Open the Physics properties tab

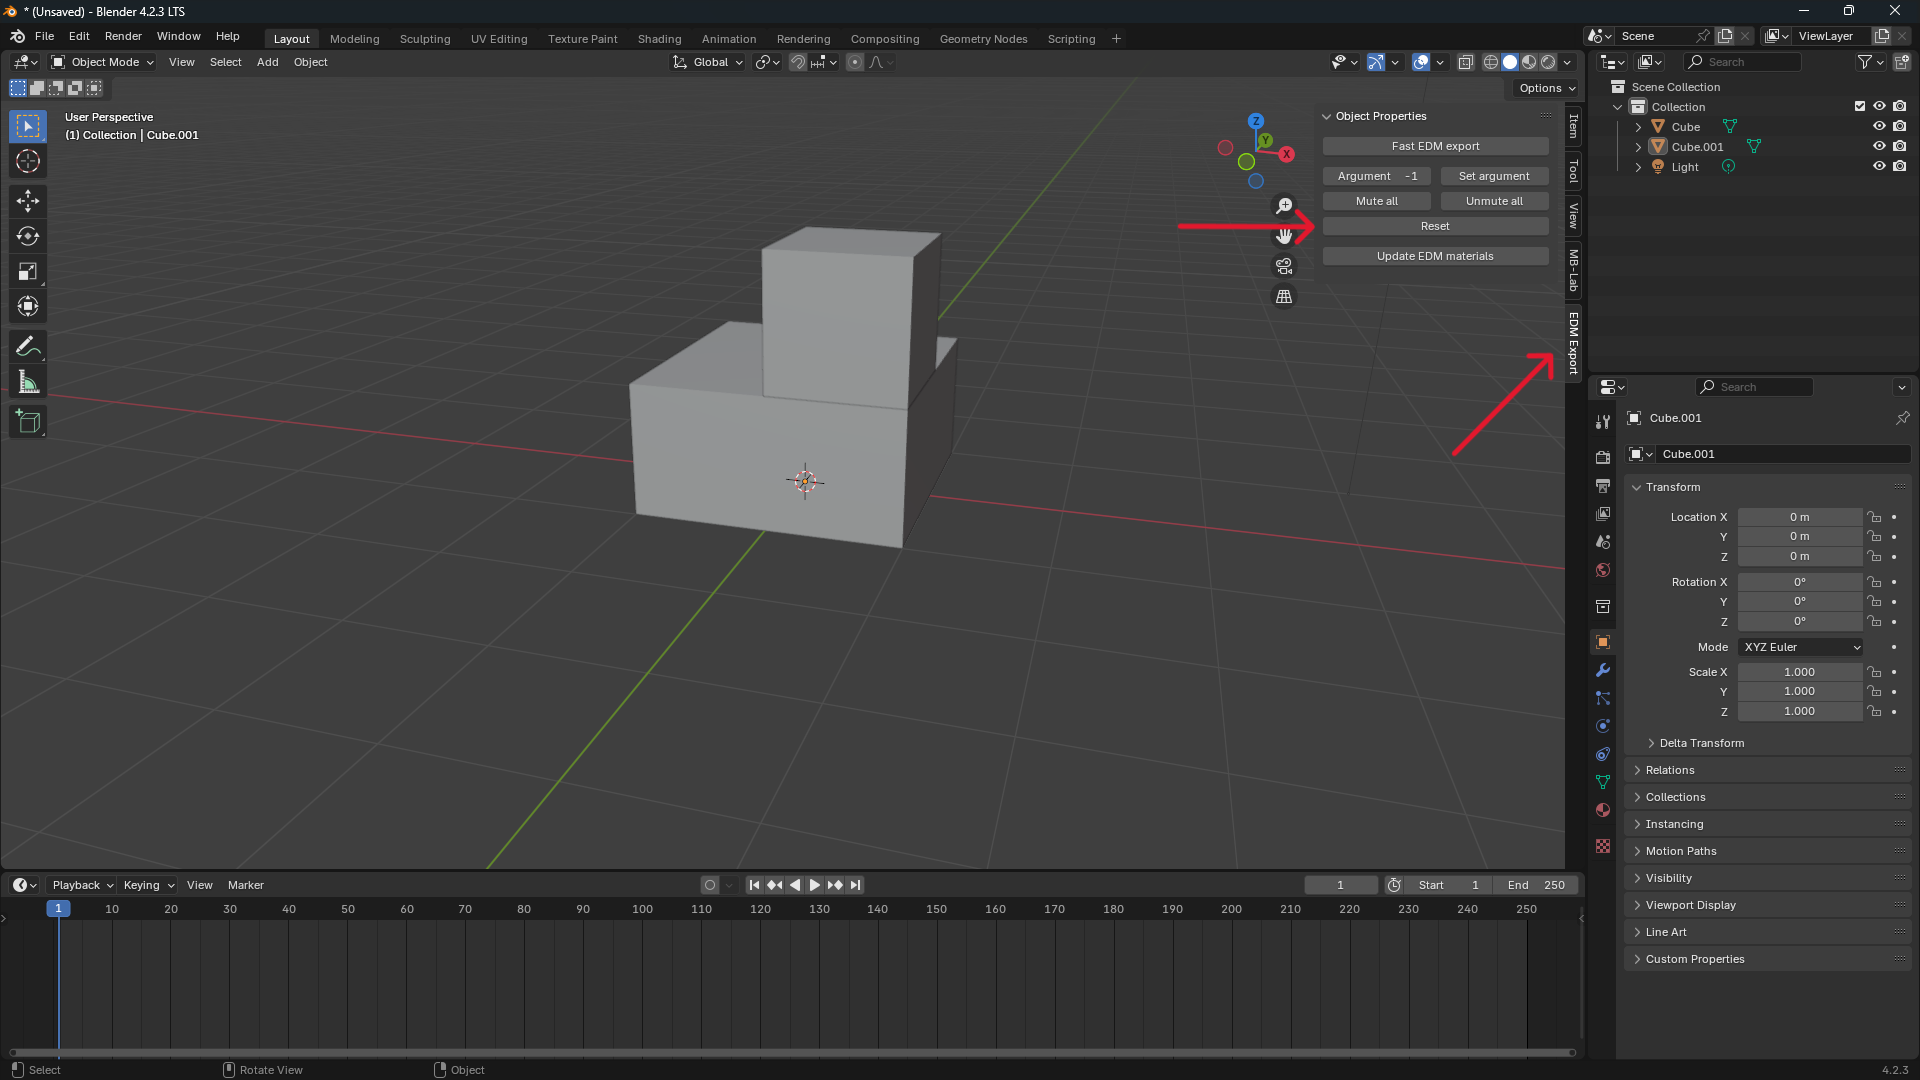tap(1603, 726)
